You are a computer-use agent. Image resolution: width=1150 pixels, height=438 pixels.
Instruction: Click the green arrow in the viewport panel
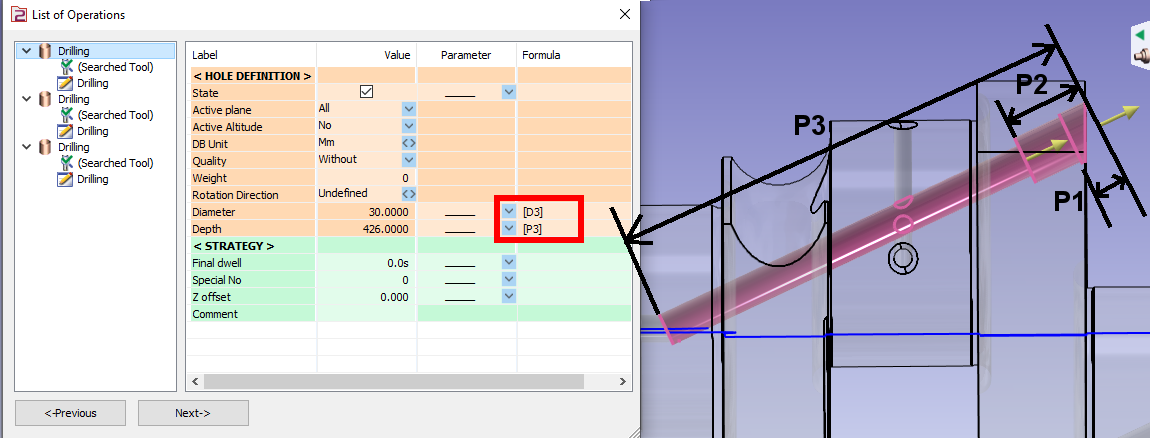(1138, 35)
